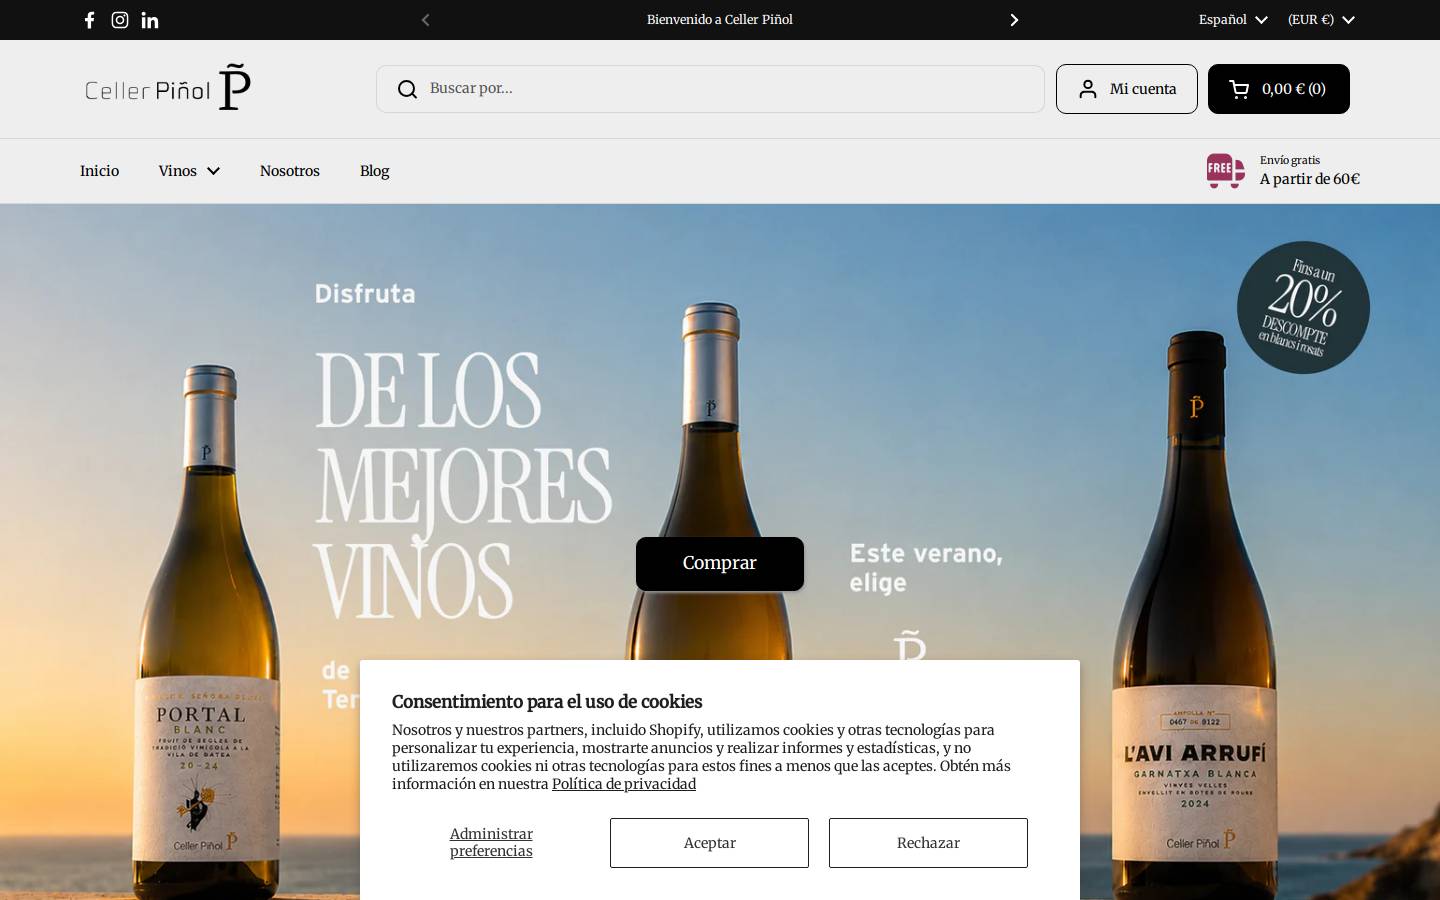Click the Bienvenido a Celler Piñol announcement

pos(720,20)
